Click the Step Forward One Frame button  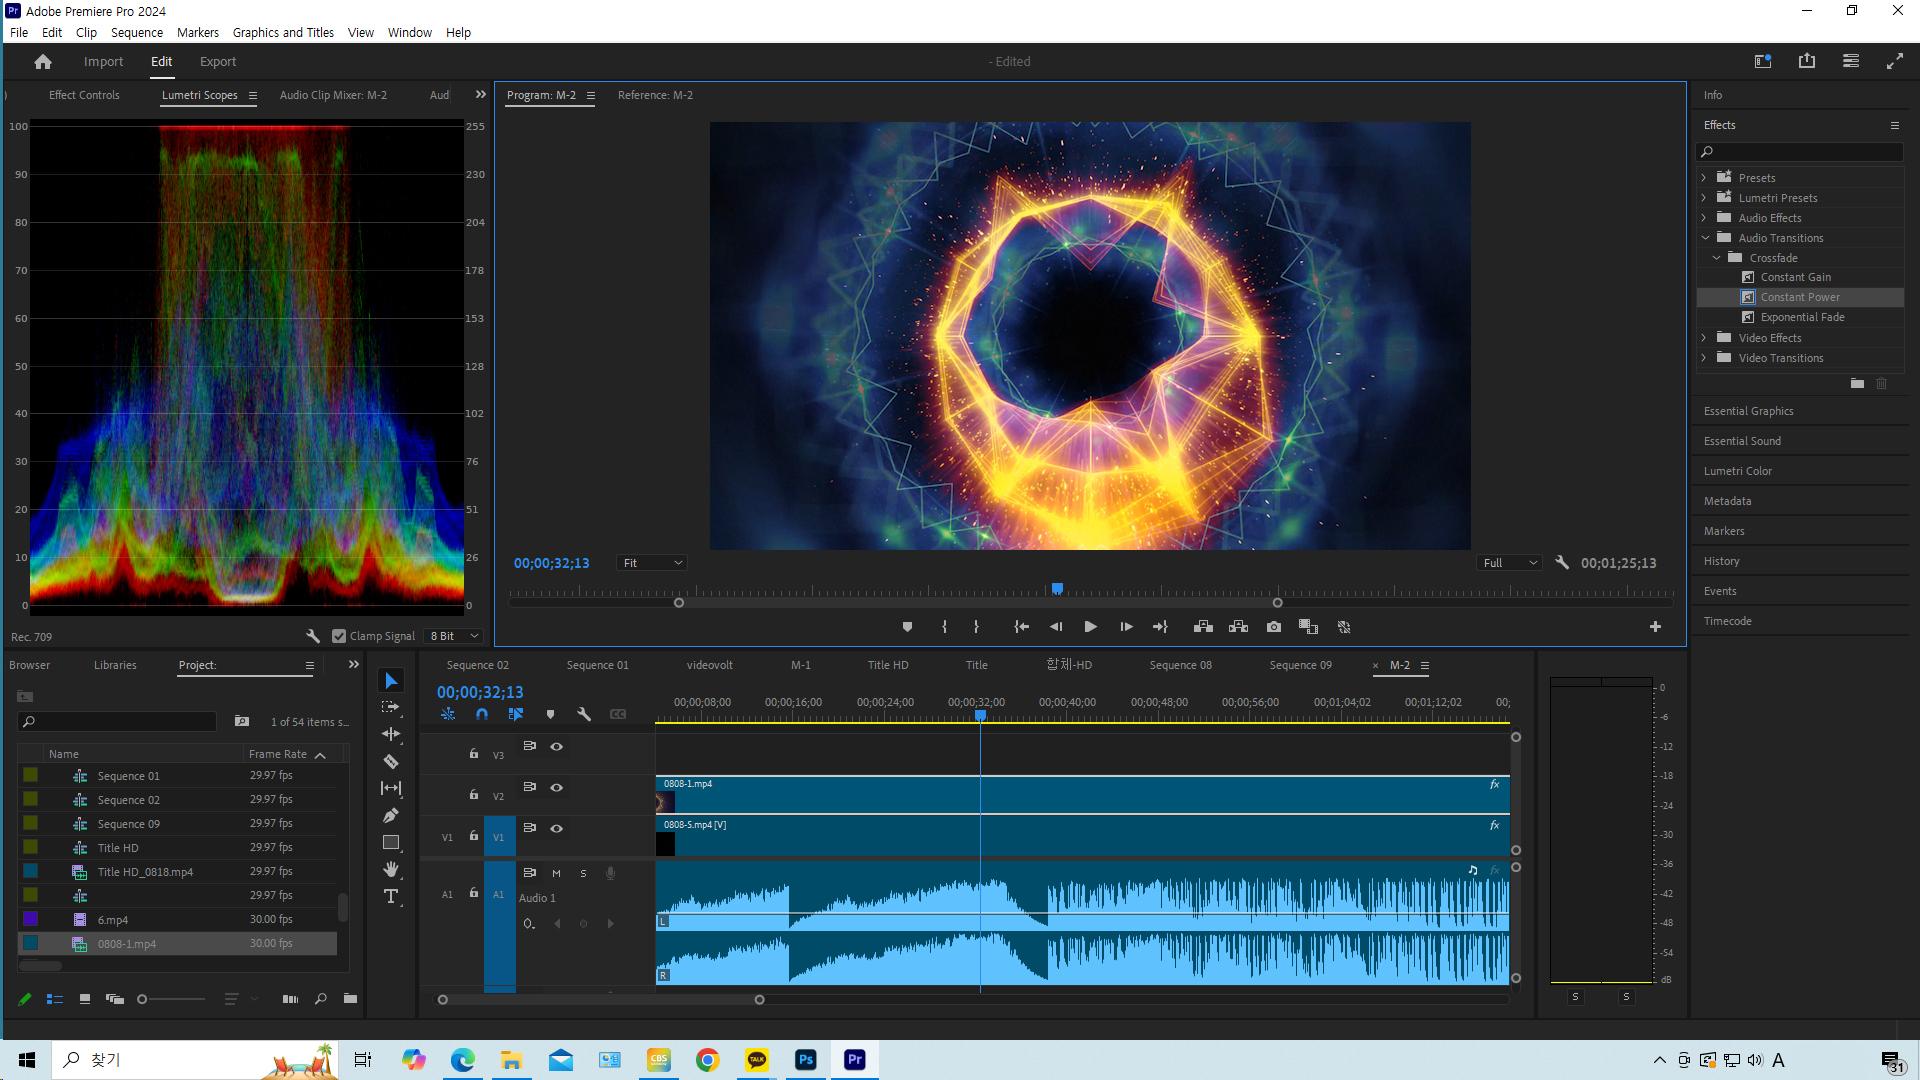click(1126, 627)
